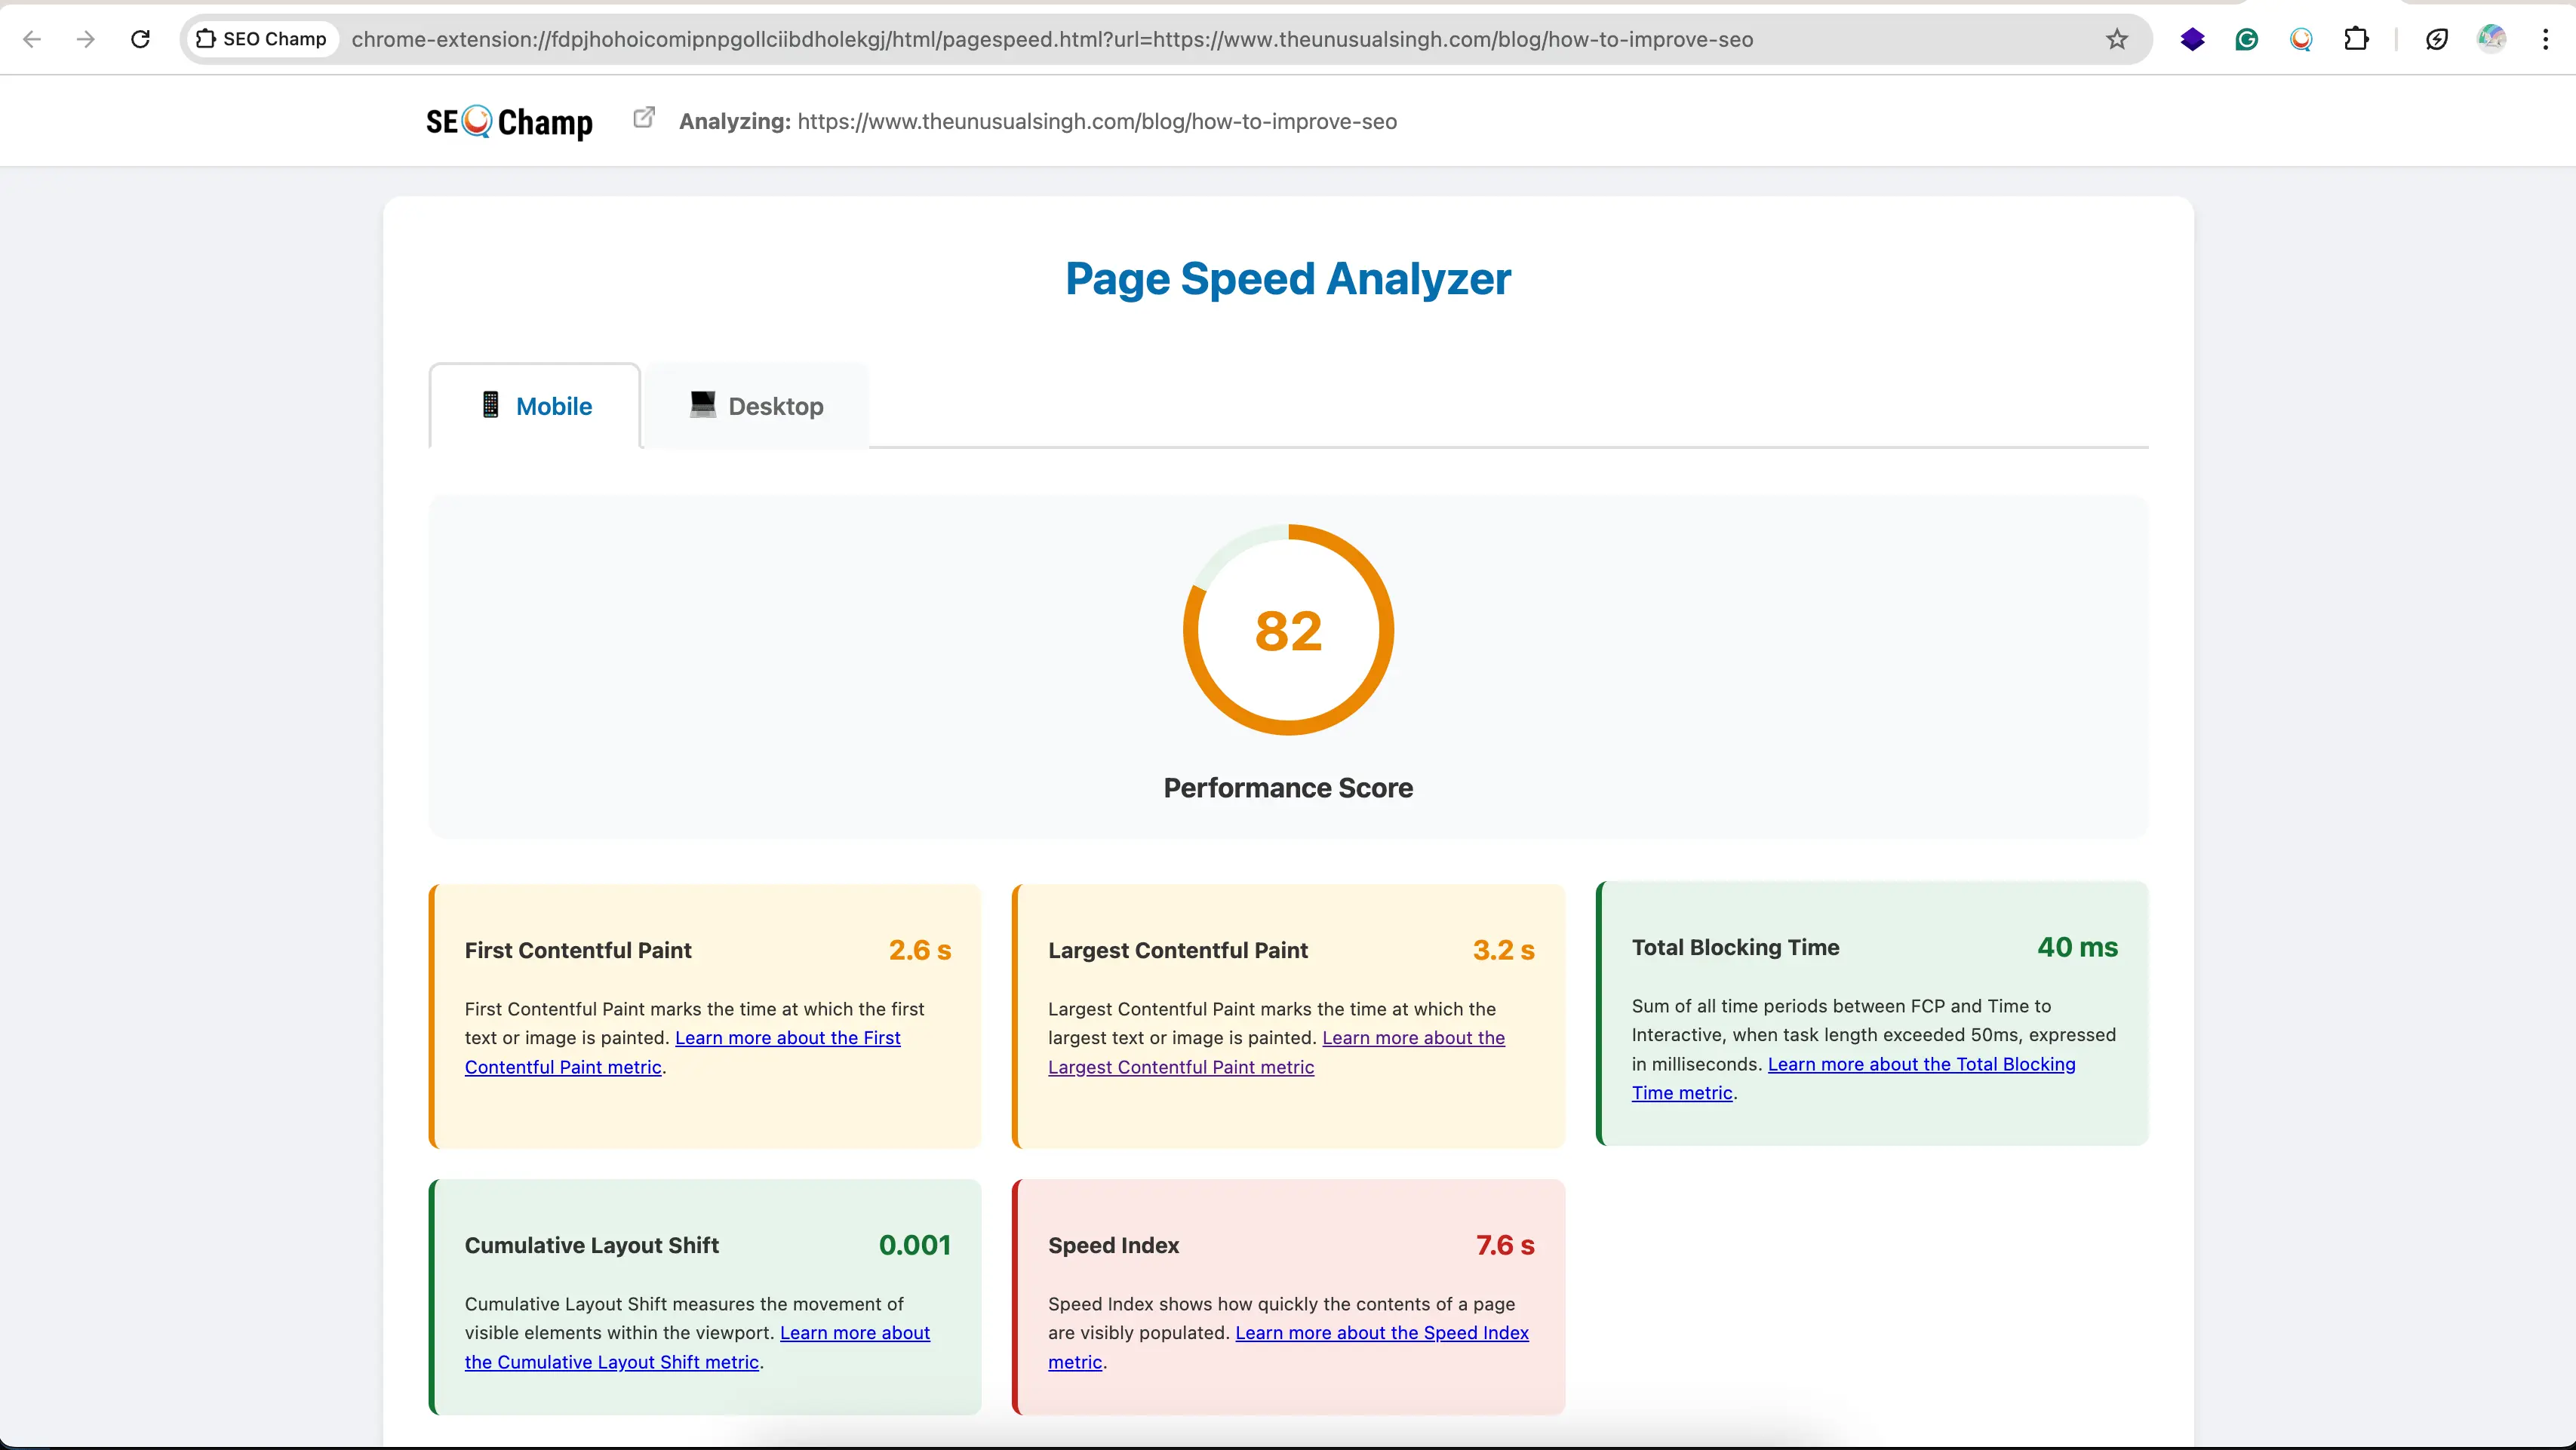Open Largest Contentful Paint metric link

tap(1276, 1052)
